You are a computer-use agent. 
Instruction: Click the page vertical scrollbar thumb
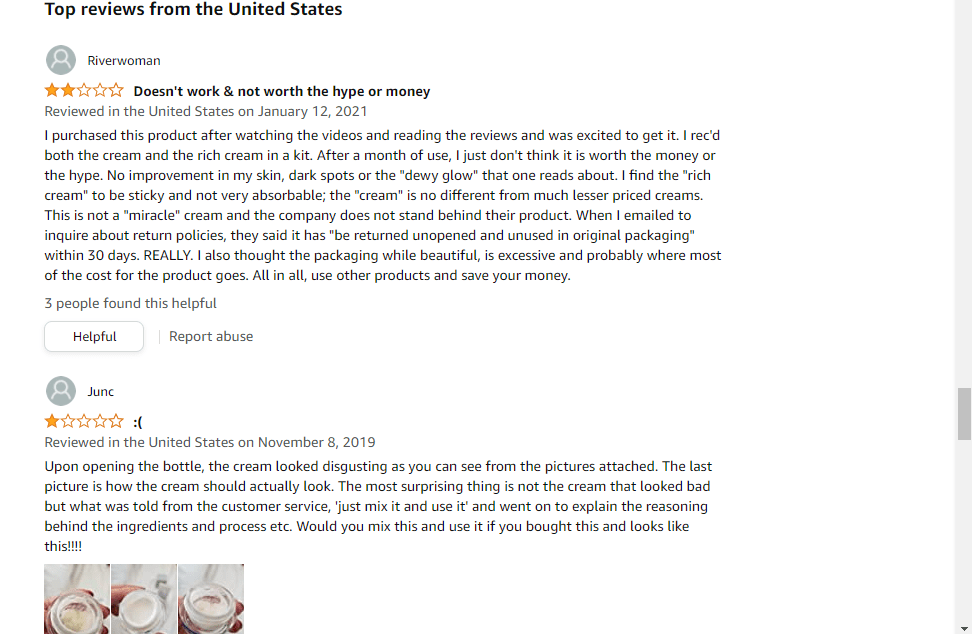coord(964,414)
